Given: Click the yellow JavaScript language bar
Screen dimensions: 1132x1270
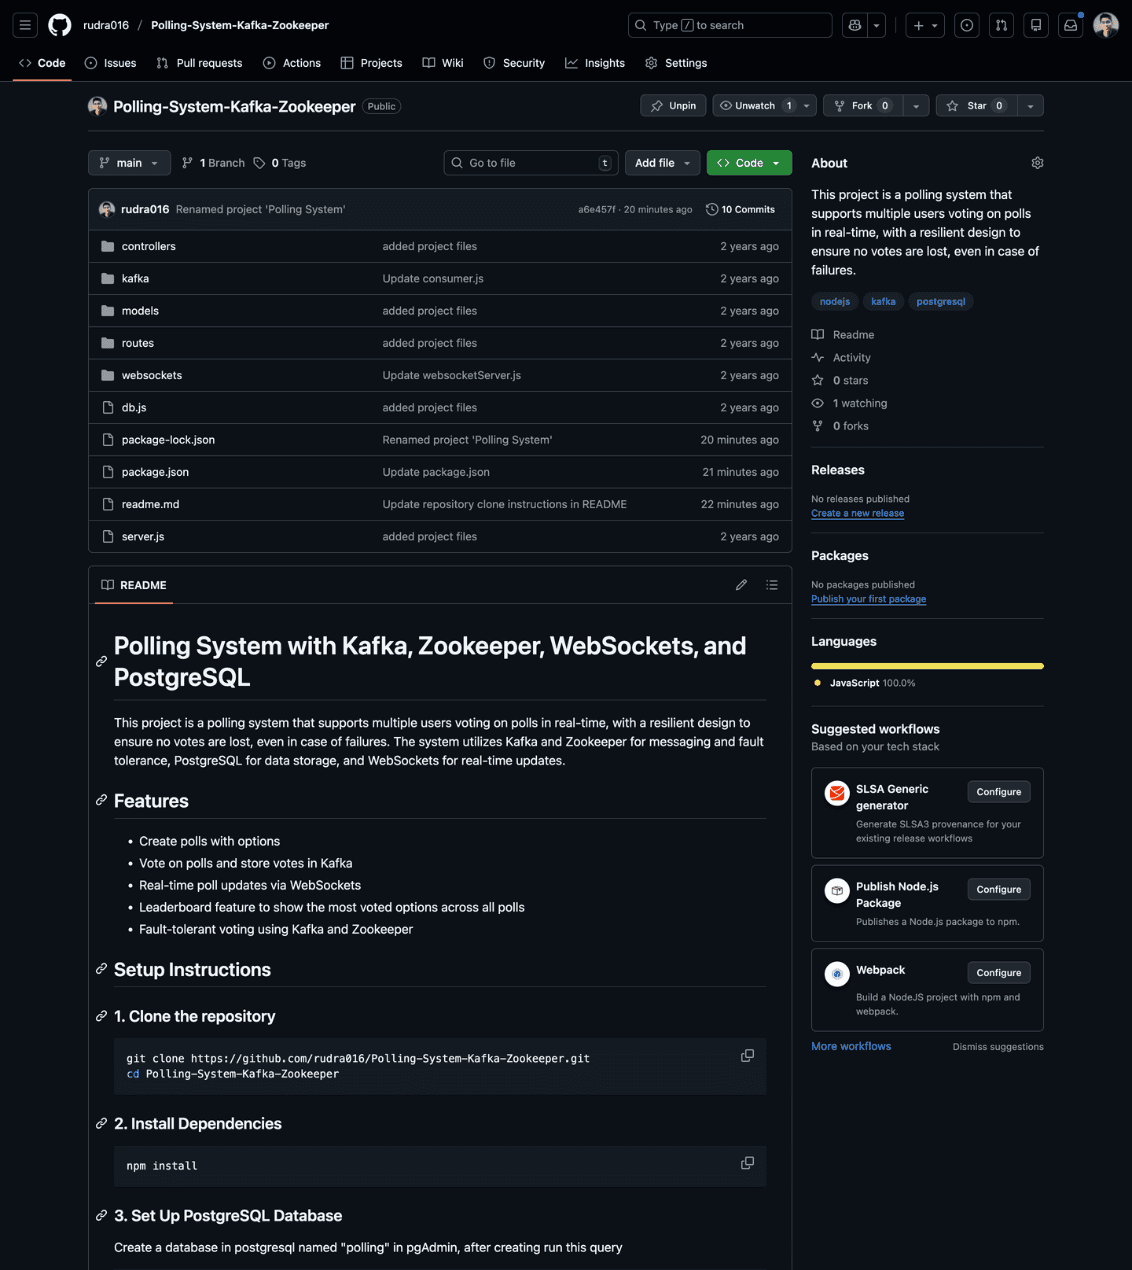Looking at the screenshot, I should point(927,666).
